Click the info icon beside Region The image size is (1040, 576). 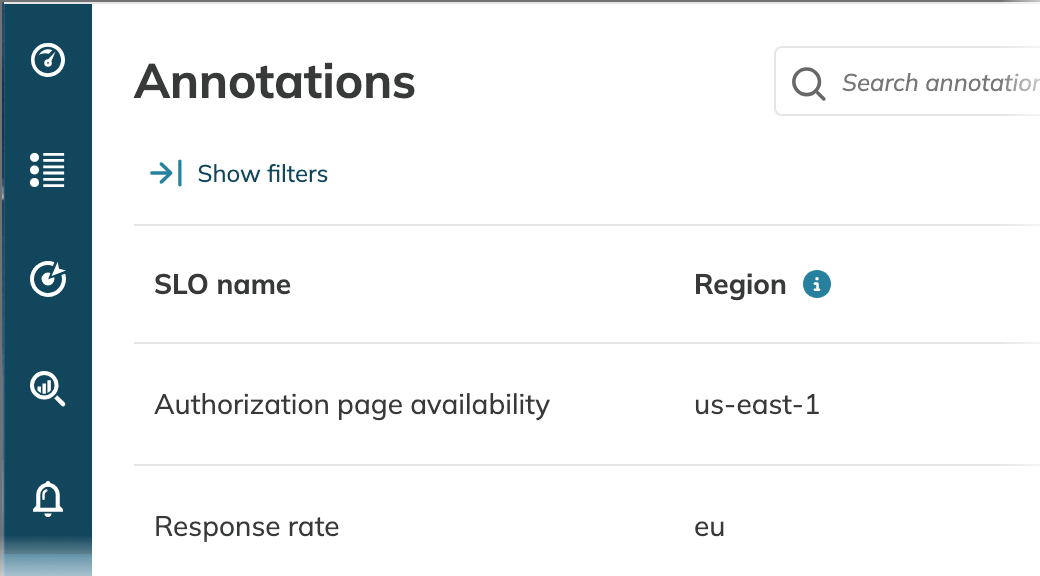click(816, 285)
